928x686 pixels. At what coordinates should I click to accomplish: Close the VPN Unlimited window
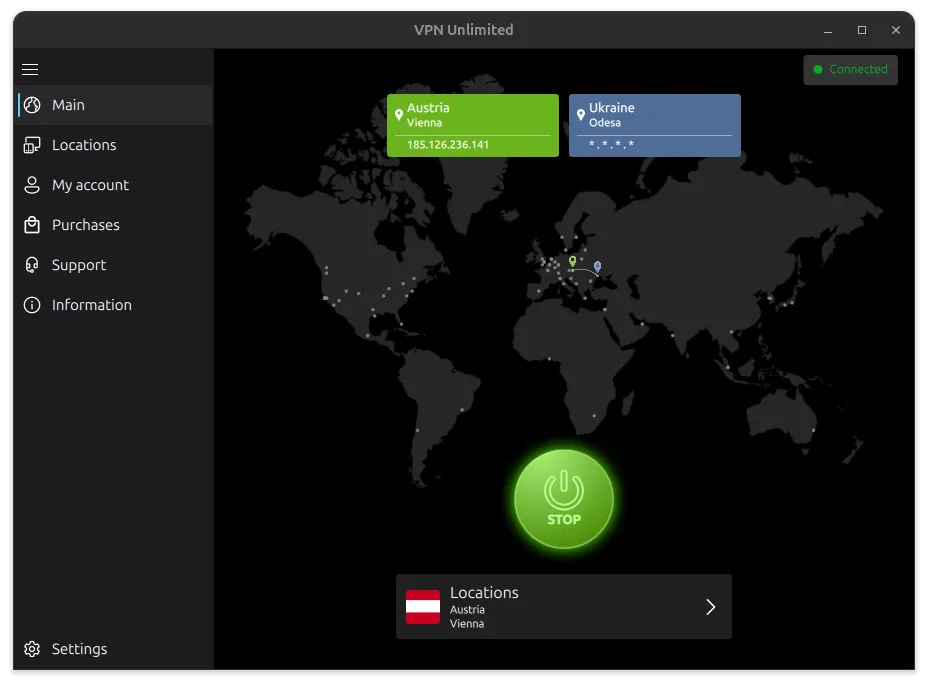pos(895,30)
